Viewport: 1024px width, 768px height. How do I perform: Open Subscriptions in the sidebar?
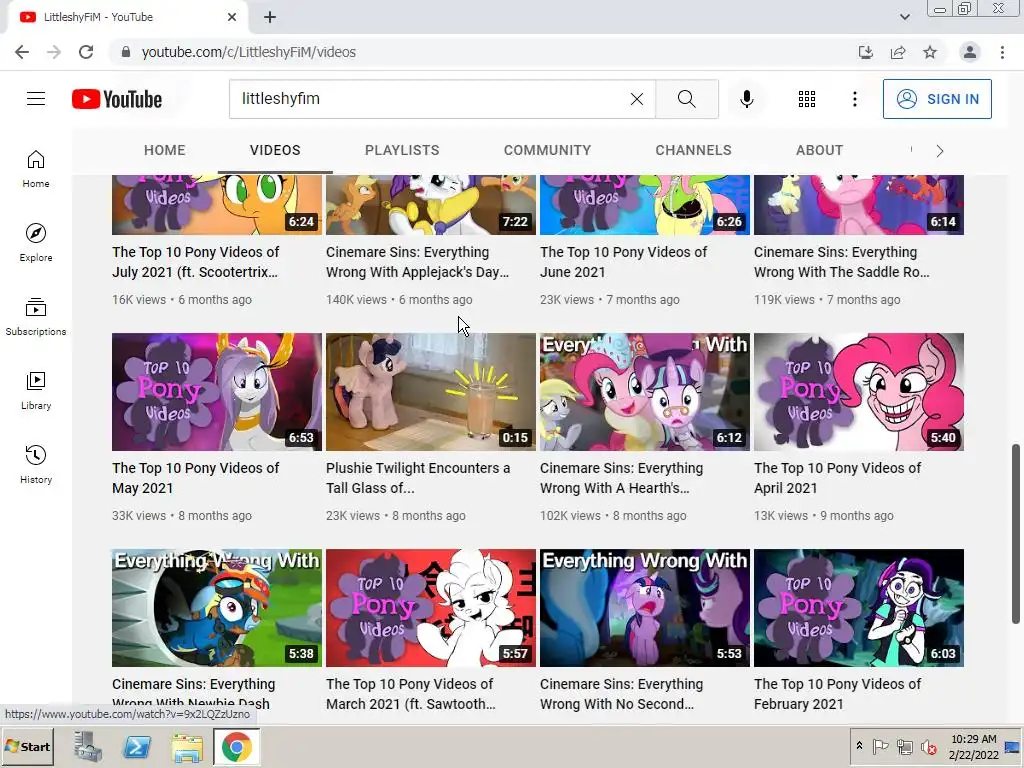(36, 317)
